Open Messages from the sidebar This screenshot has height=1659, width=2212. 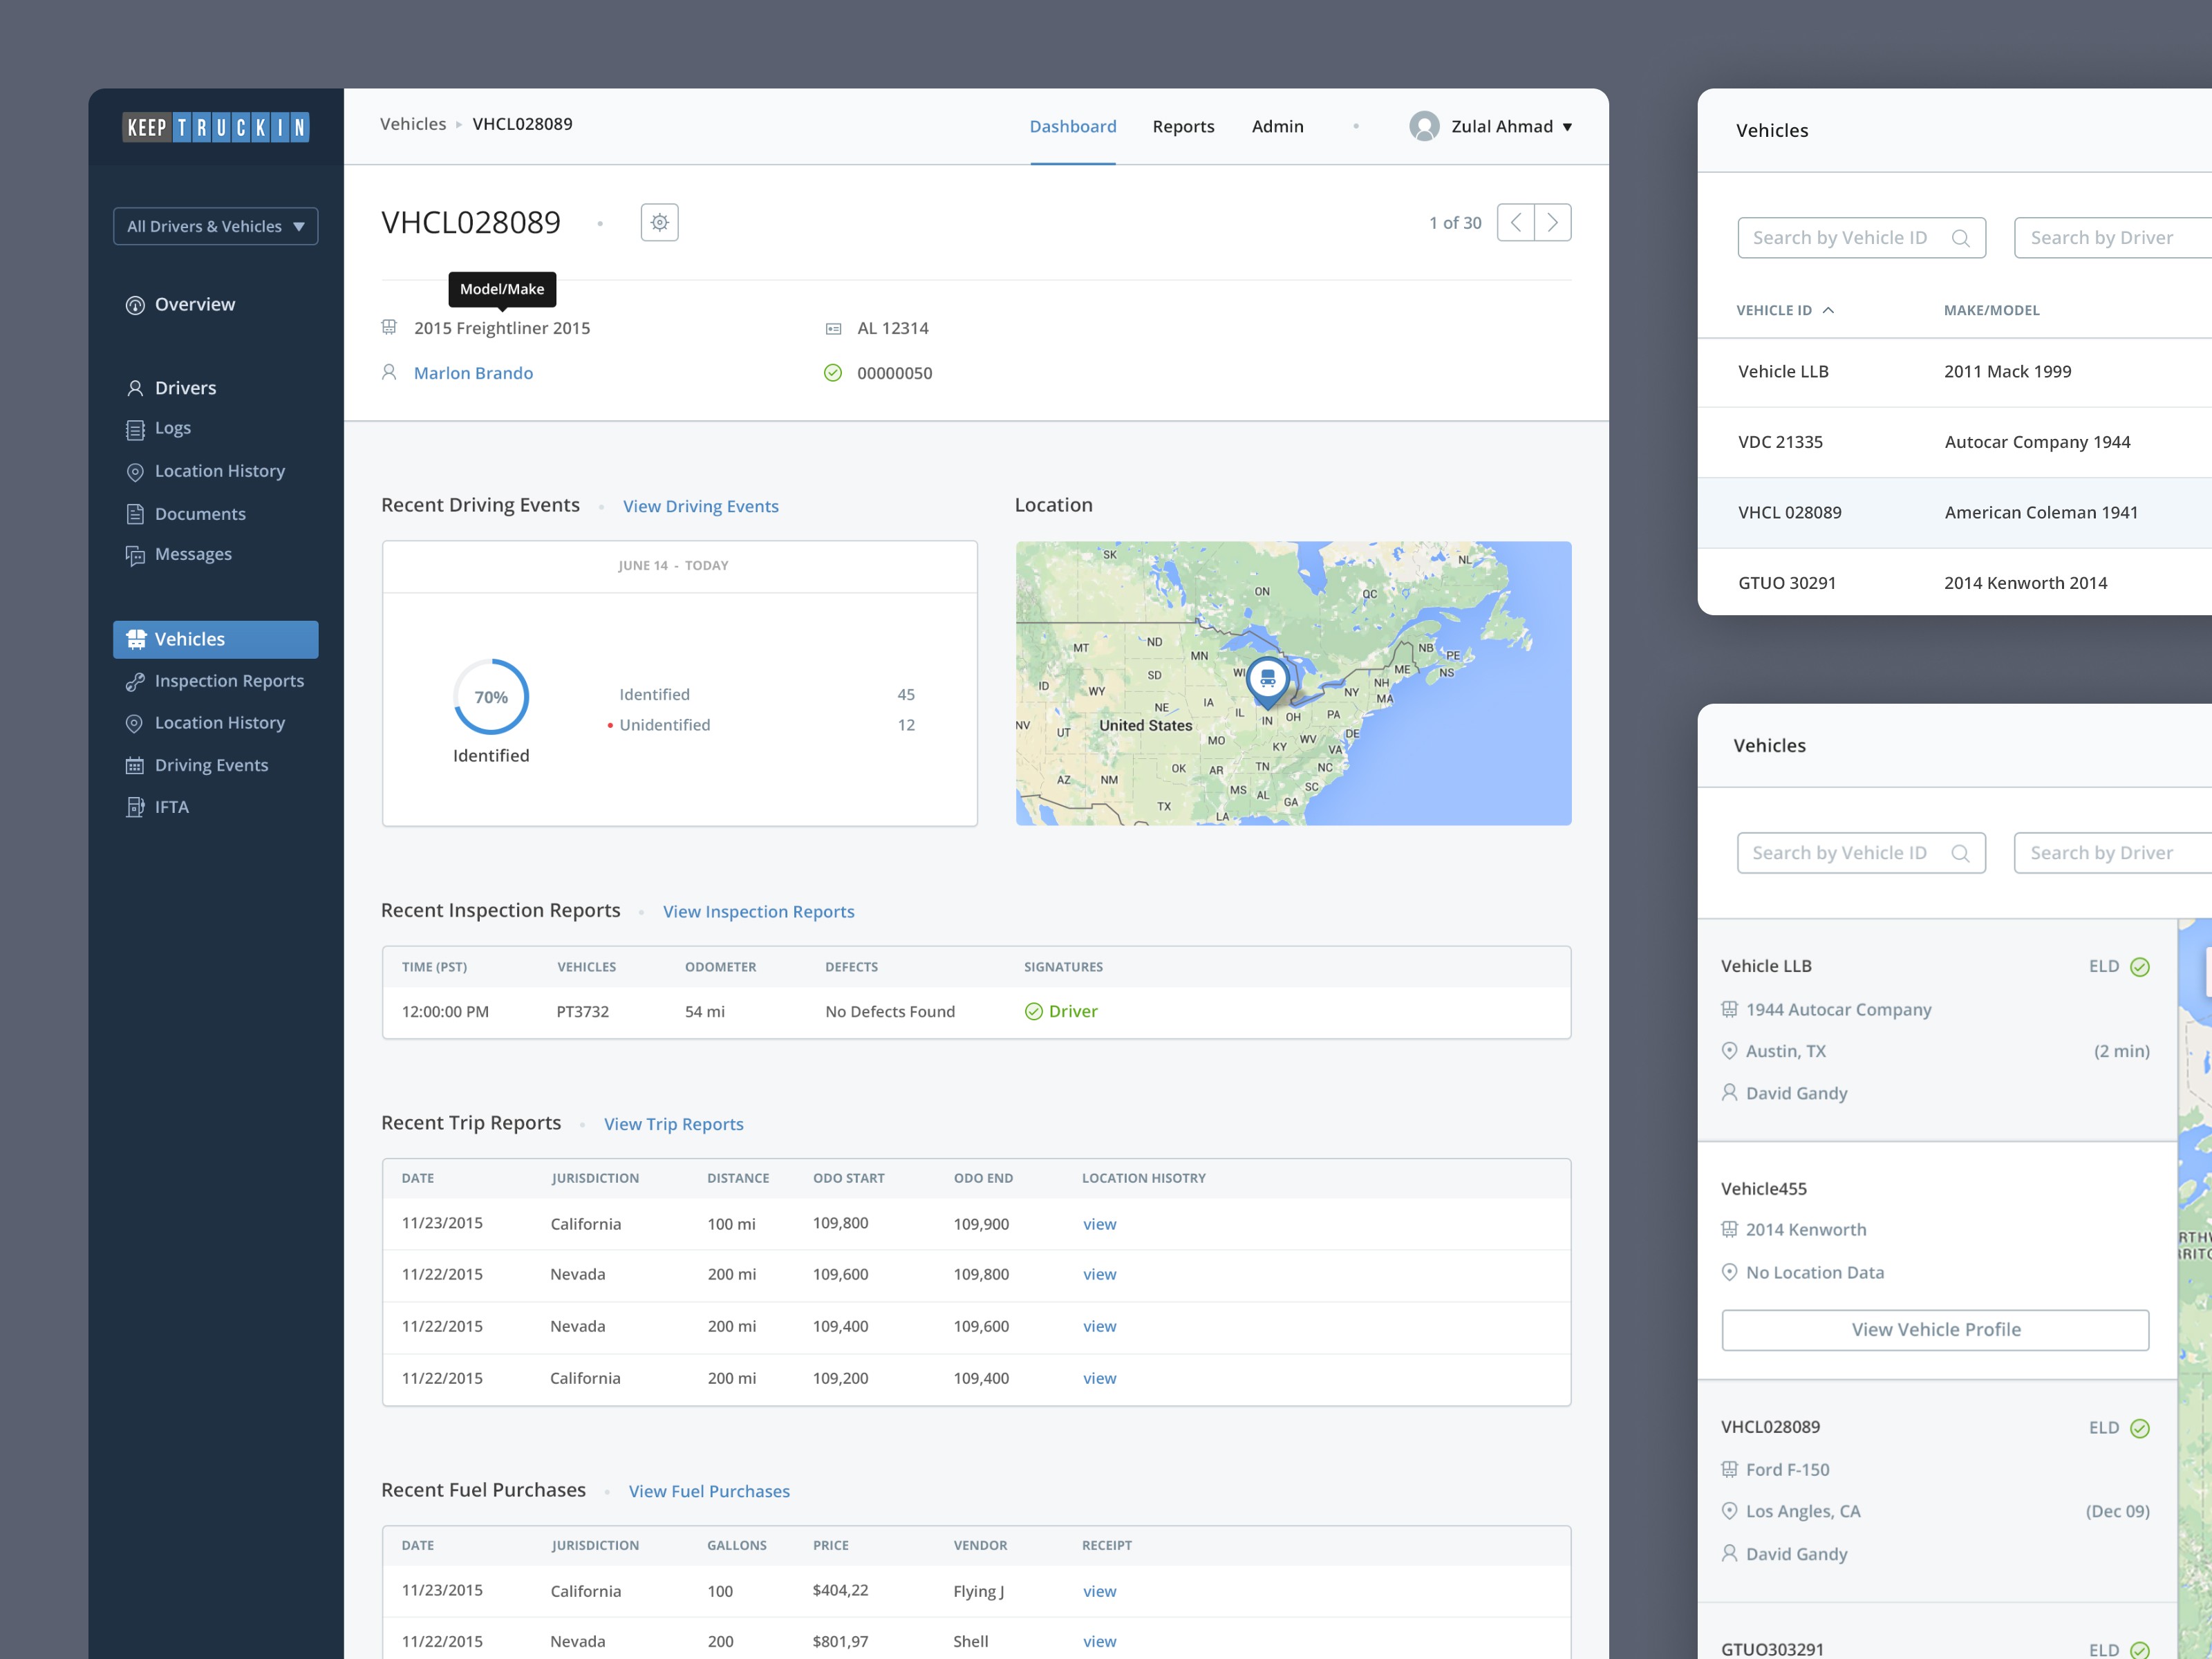[x=193, y=553]
